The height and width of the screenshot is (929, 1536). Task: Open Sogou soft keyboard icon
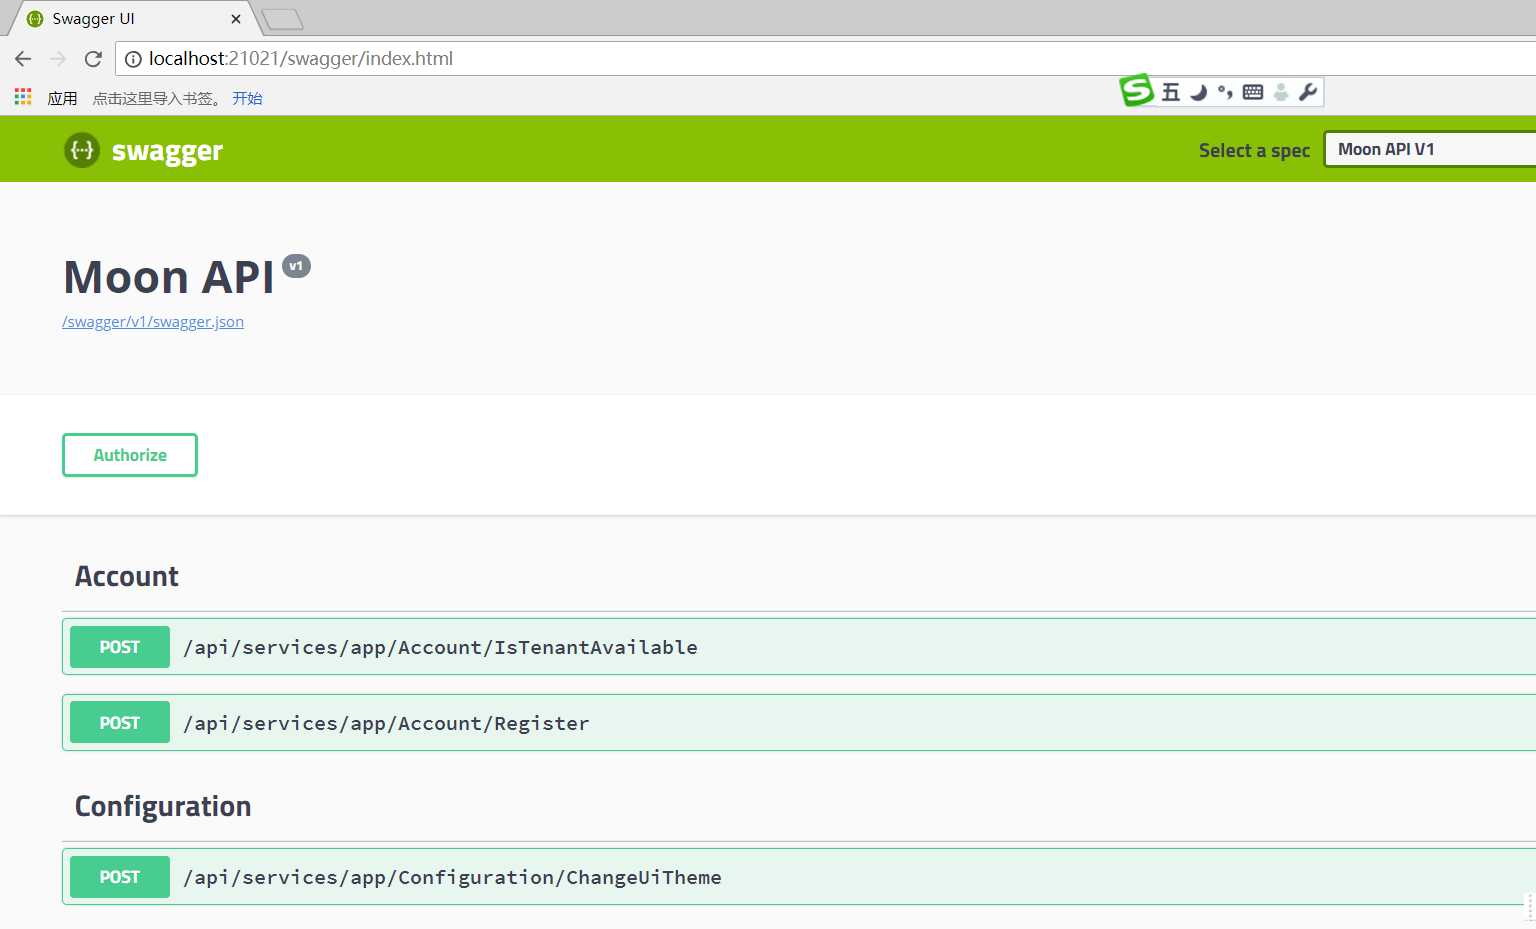pyautogui.click(x=1253, y=92)
